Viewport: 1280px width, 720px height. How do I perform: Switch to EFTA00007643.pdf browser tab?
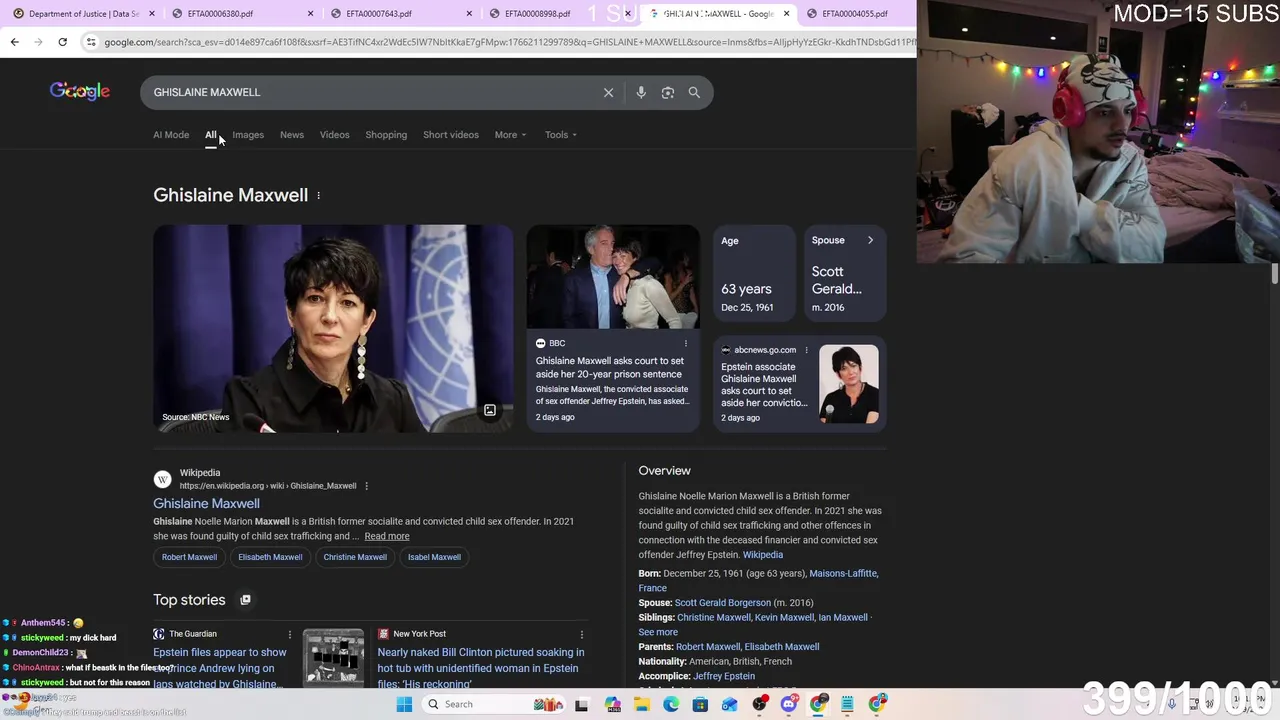tap(400, 14)
